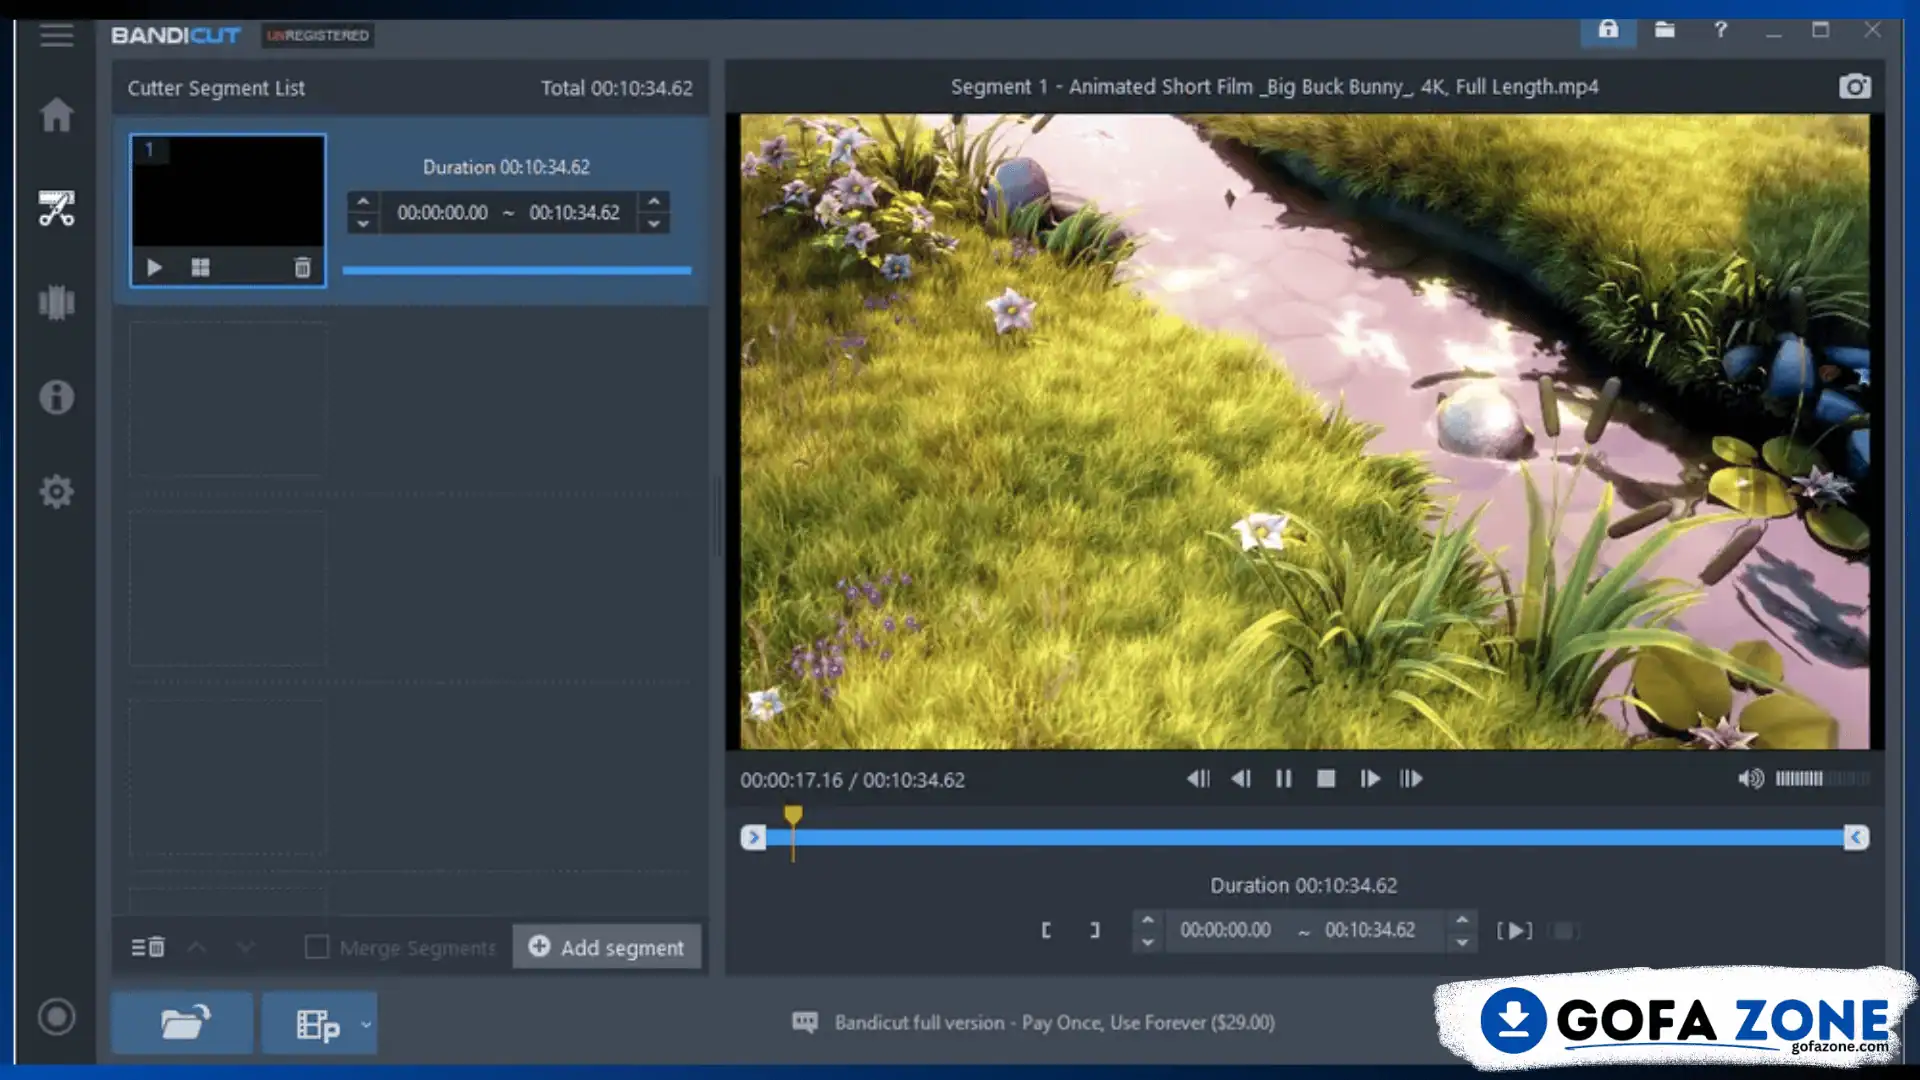Adjust the volume level slider

tap(1822, 779)
